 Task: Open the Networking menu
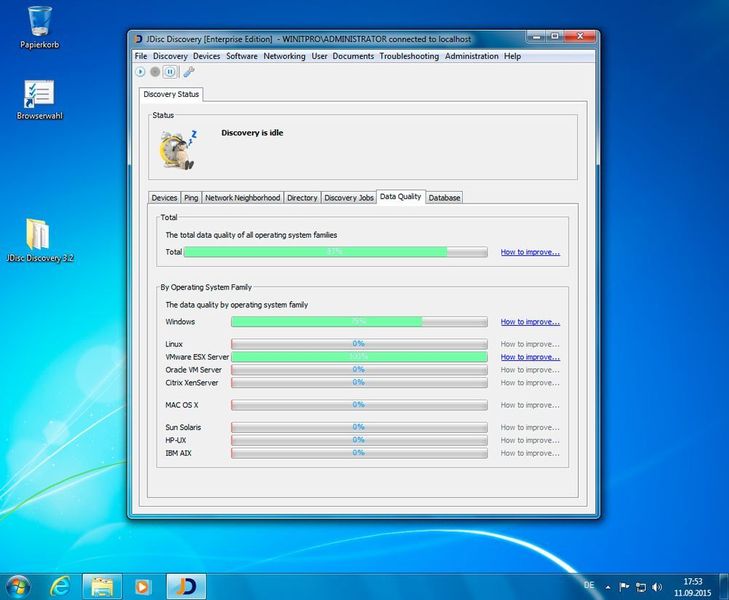(285, 56)
